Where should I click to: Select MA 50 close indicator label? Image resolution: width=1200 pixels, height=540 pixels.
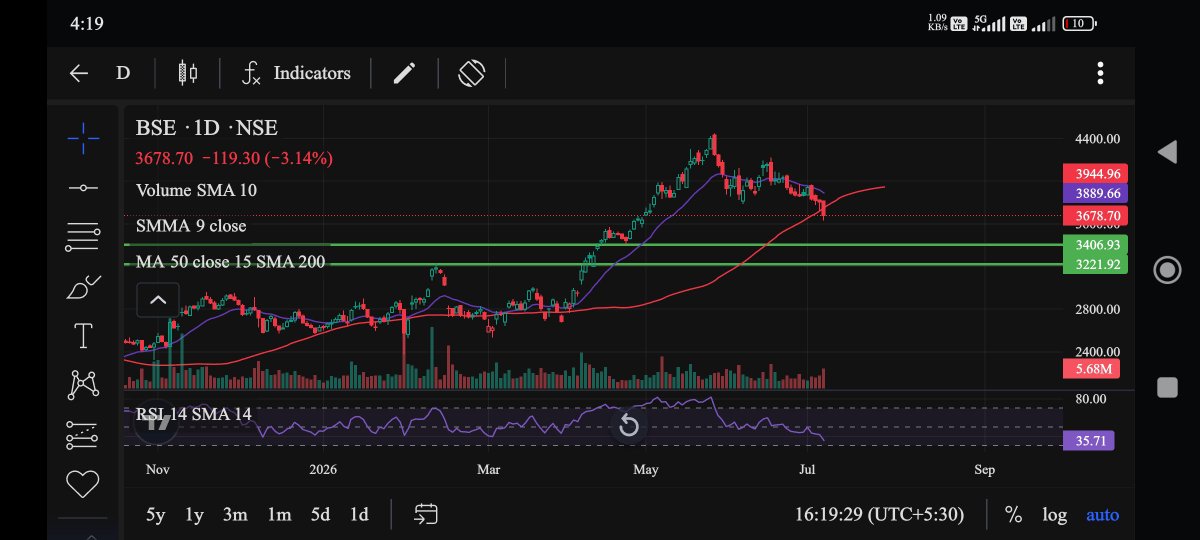click(230, 262)
